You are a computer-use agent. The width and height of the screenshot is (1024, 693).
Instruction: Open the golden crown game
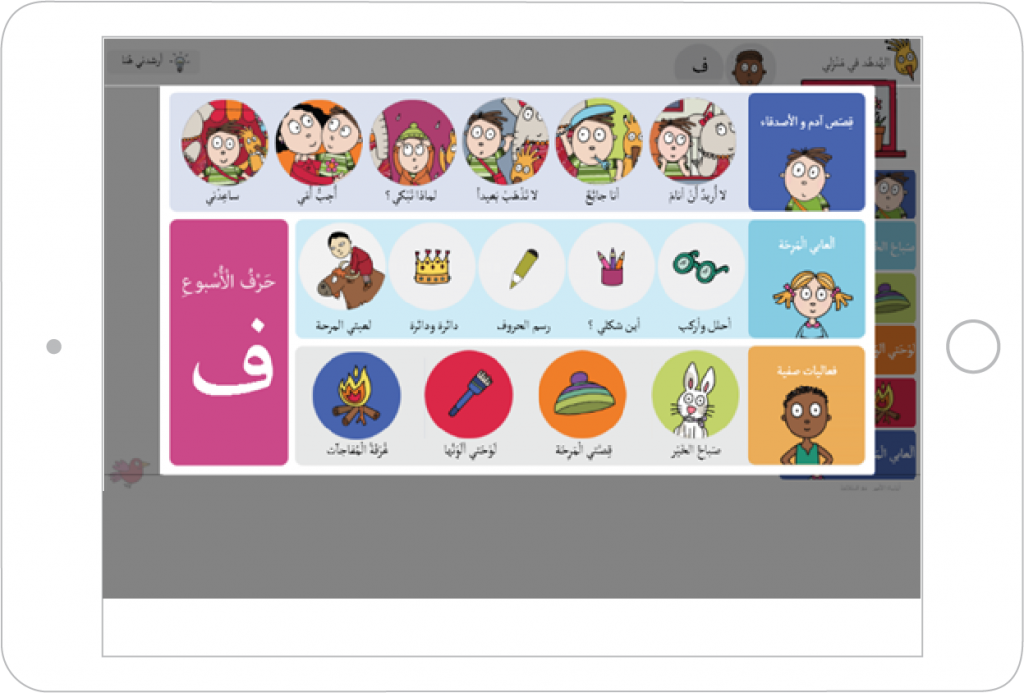[x=432, y=266]
